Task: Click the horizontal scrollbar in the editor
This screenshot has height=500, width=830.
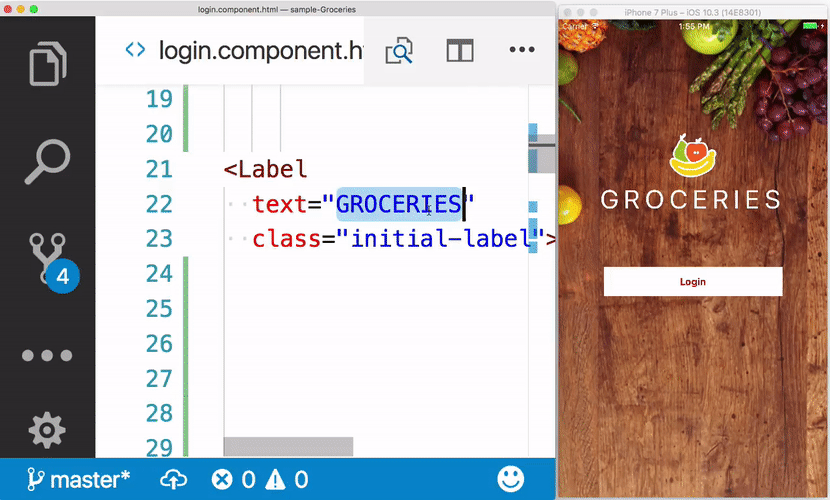Action: coord(288,446)
